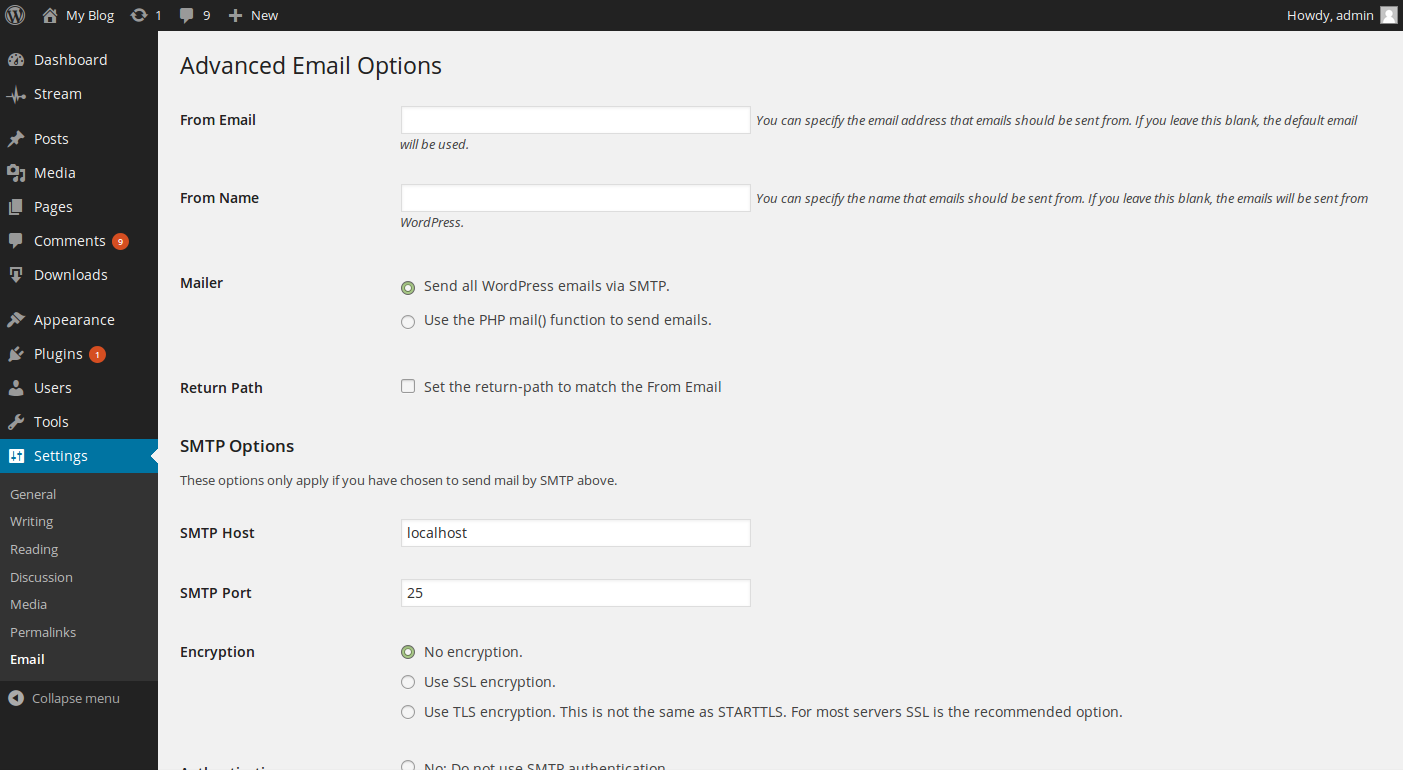Click the Tools wrench icon

click(x=16, y=422)
